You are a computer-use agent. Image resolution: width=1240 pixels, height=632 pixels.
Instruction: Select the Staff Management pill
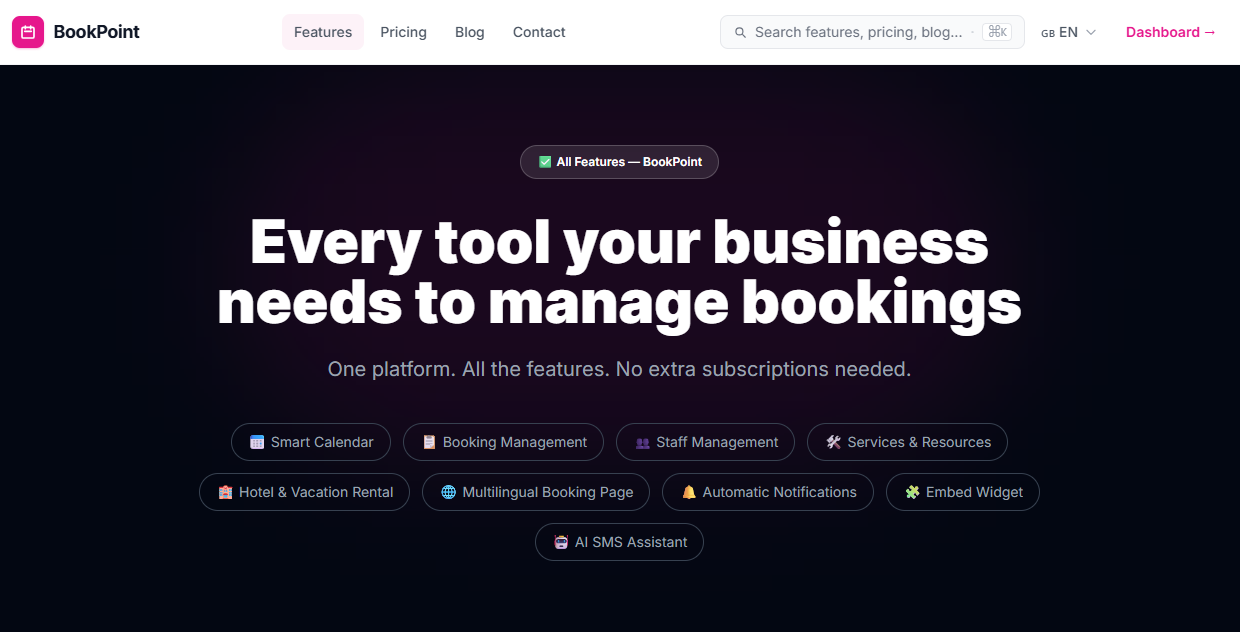coord(705,442)
